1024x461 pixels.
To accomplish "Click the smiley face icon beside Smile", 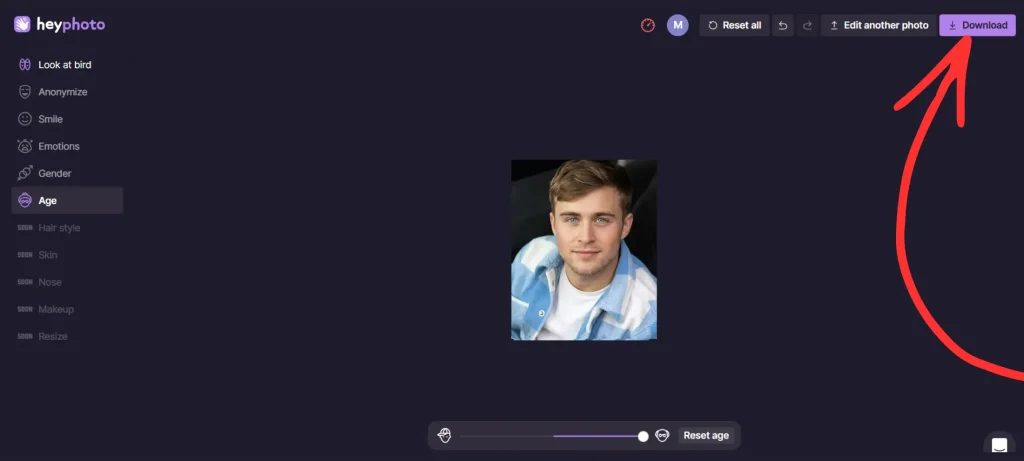I will pyautogui.click(x=25, y=119).
